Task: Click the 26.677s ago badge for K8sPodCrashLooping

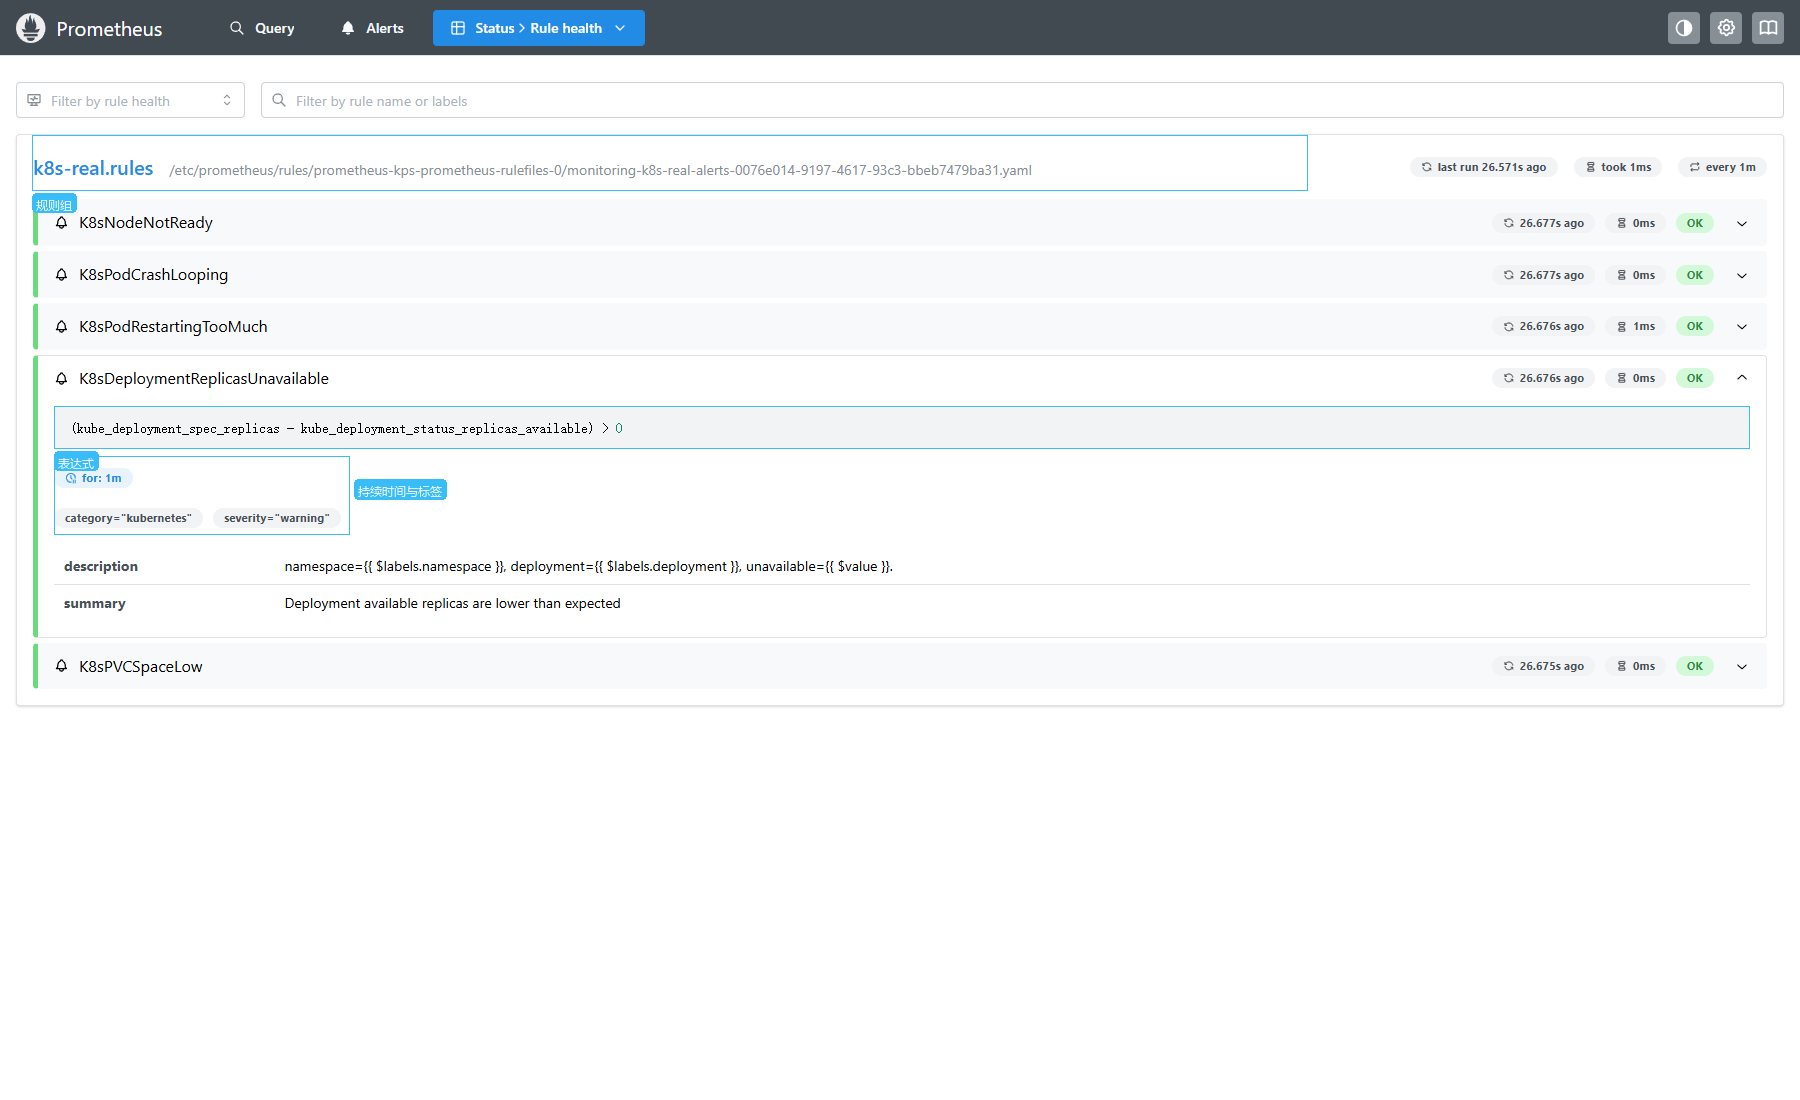Action: point(1543,275)
